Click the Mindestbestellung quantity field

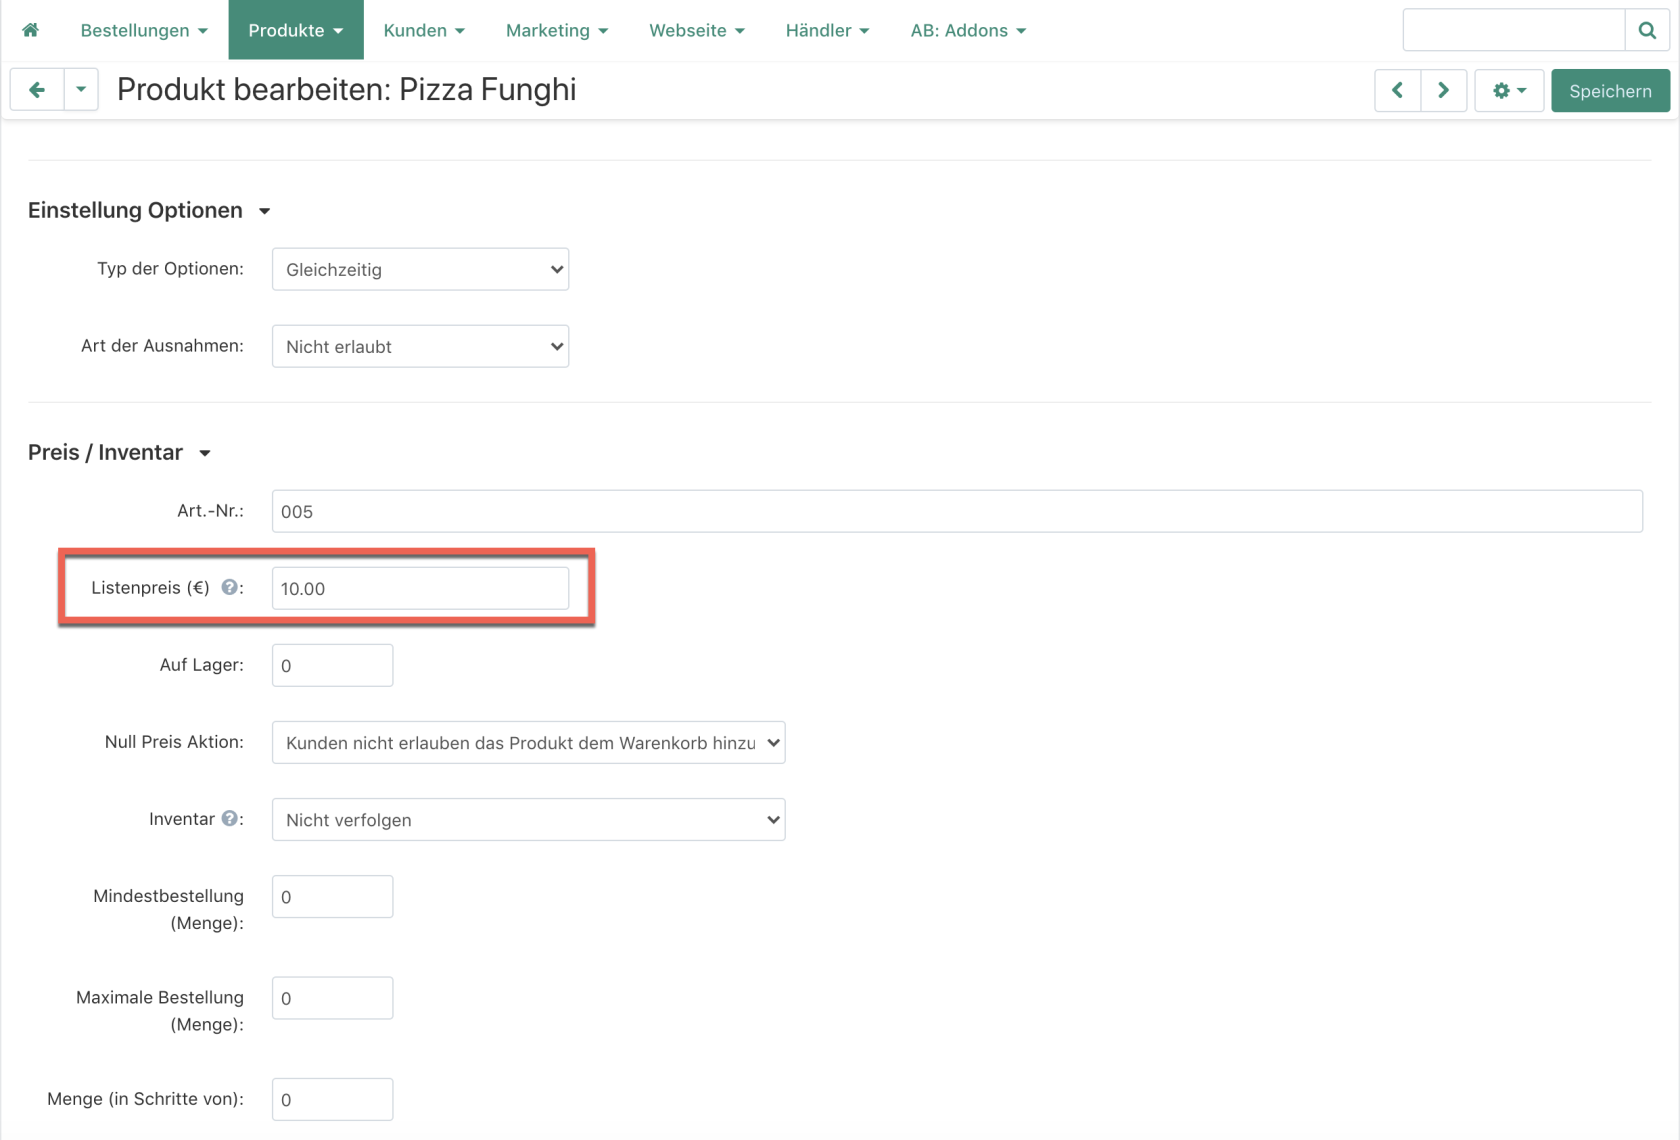[x=332, y=896]
